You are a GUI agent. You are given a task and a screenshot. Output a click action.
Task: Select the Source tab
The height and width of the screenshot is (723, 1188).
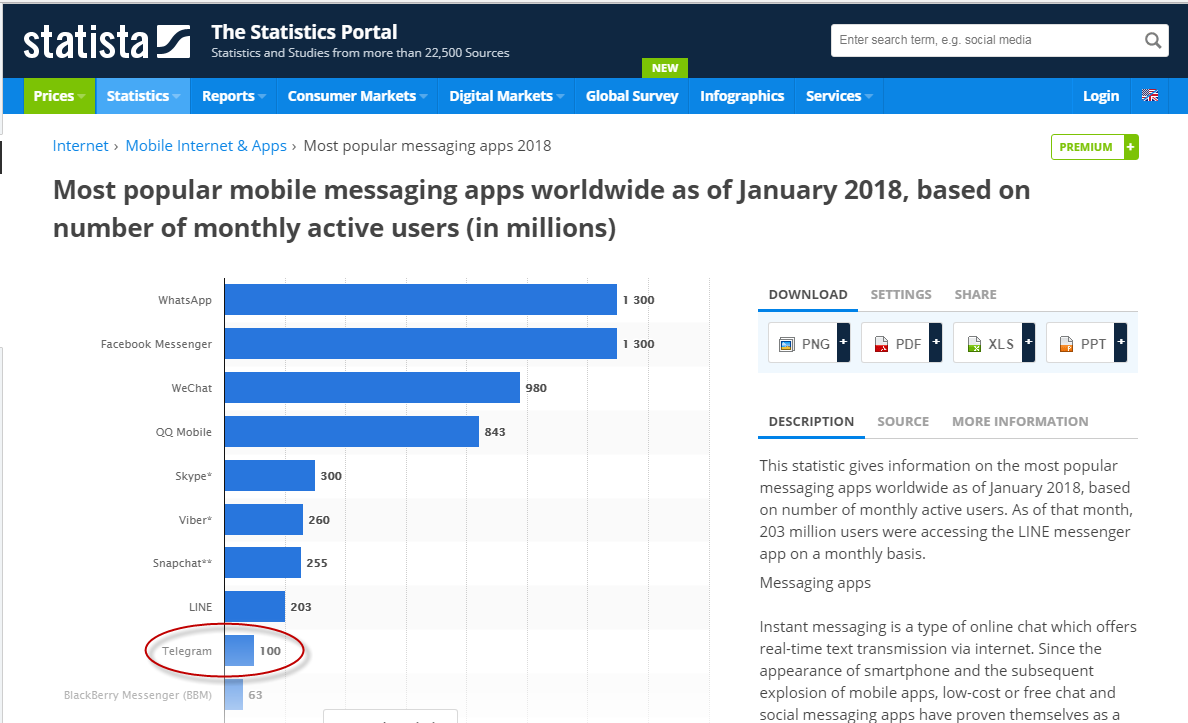(903, 422)
